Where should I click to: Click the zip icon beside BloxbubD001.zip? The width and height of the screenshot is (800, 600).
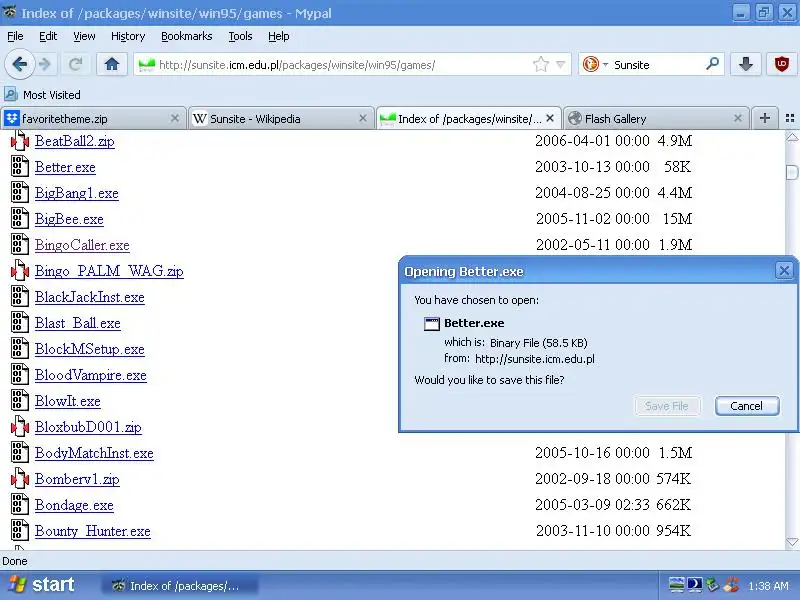click(x=19, y=427)
